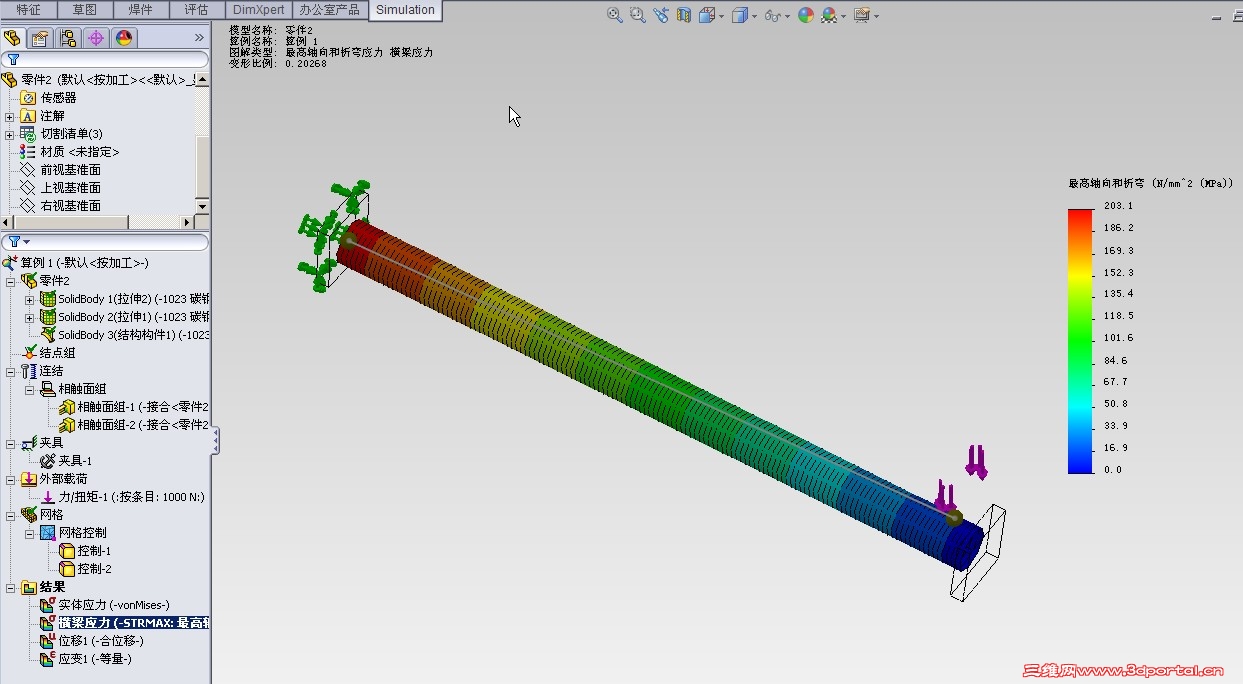1243x684 pixels.
Task: Expand the annotations node (注解)
Action: (x=10, y=117)
